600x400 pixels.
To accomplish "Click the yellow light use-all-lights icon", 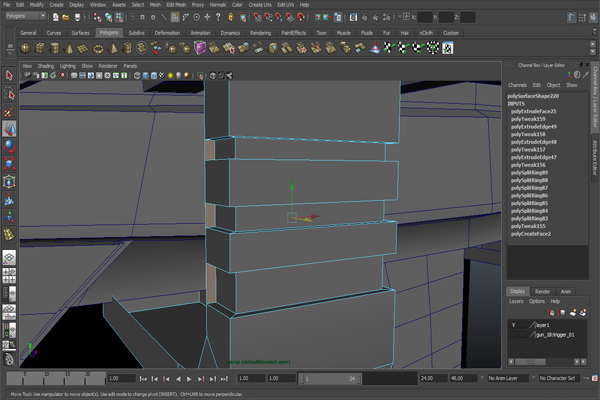I will coord(170,76).
